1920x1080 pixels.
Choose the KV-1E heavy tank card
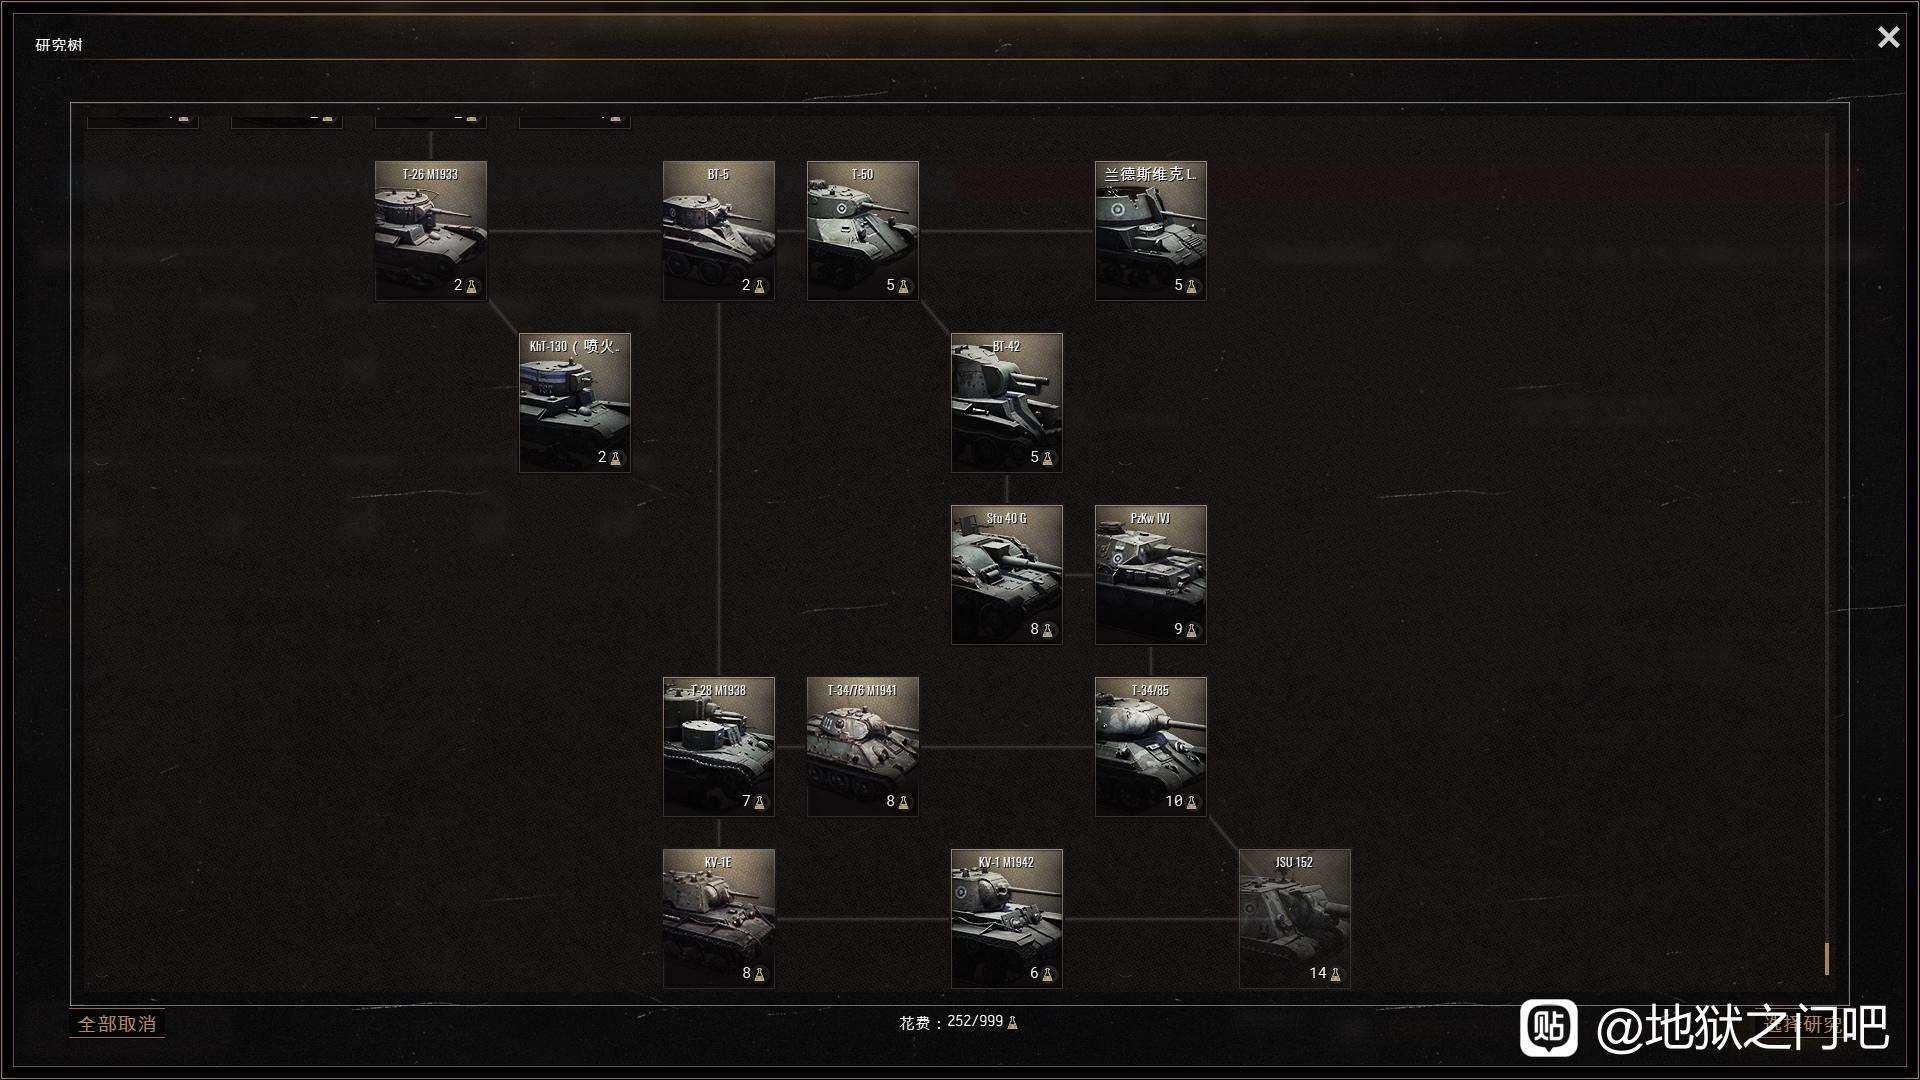pyautogui.click(x=718, y=919)
